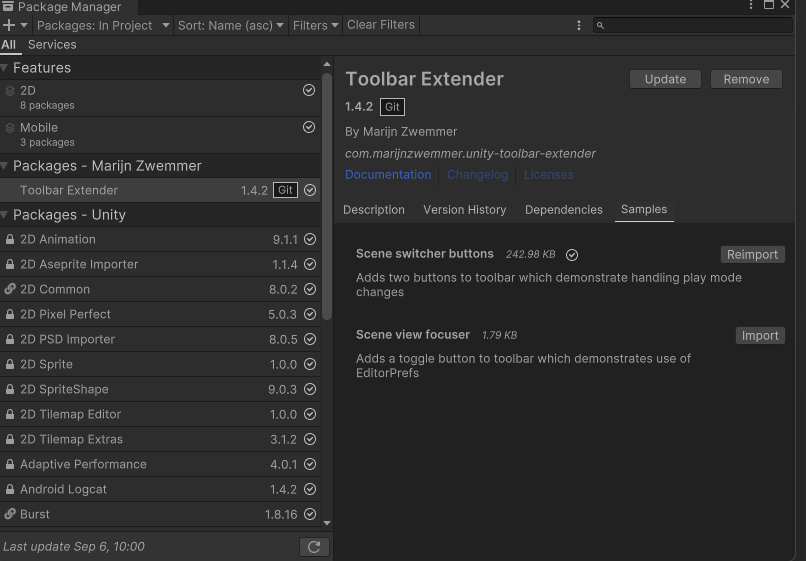
Task: Click Import for Scene view focuser sample
Action: (x=760, y=336)
